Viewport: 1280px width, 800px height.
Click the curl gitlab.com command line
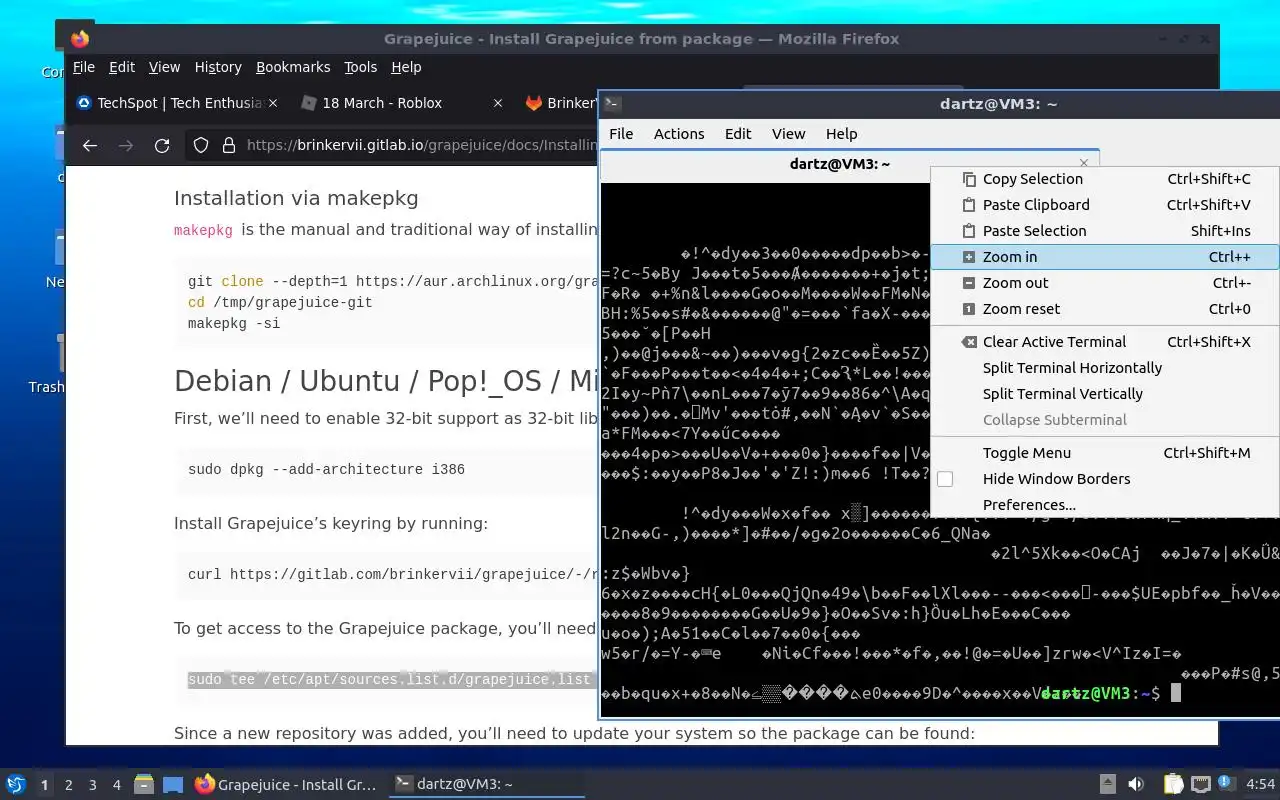[393, 574]
